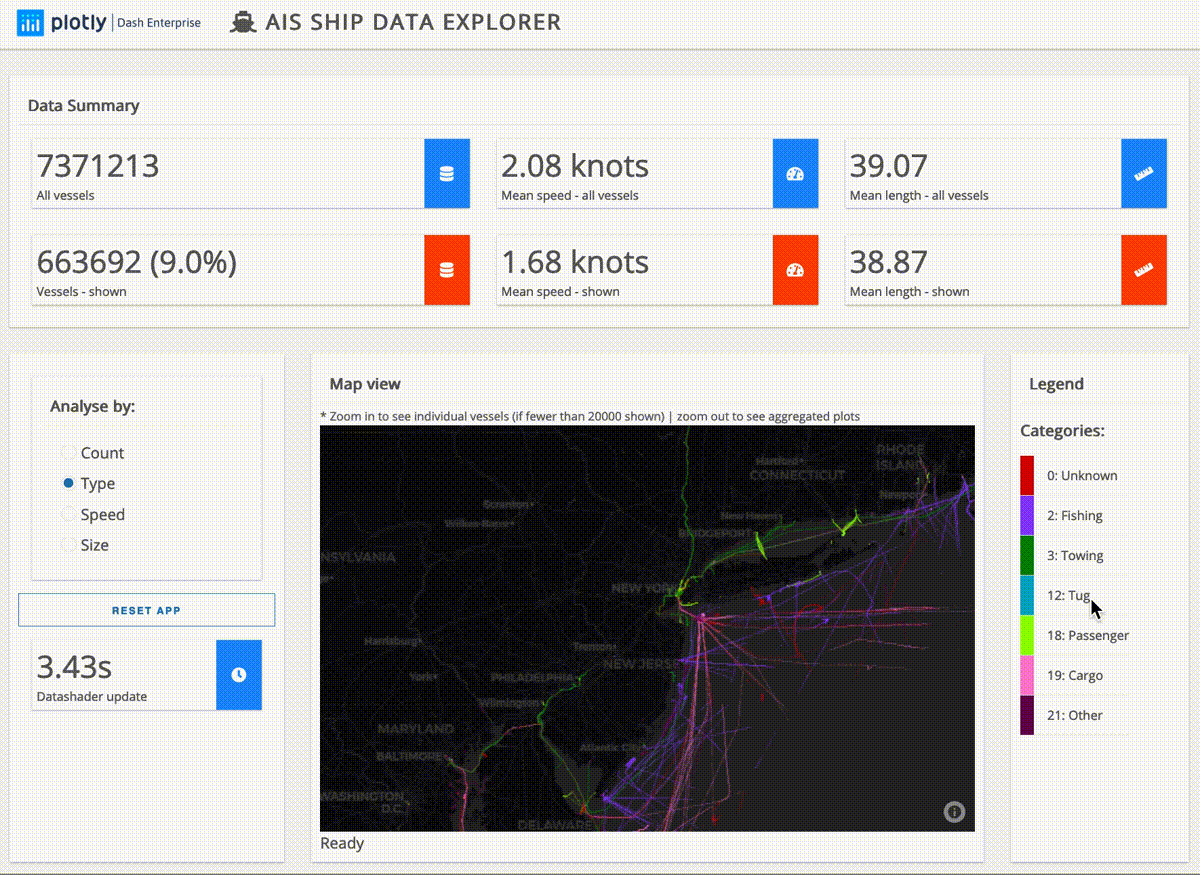Click the '1.68 knots' mean speed value
Viewport: 1200px width, 875px height.
pyautogui.click(x=575, y=263)
